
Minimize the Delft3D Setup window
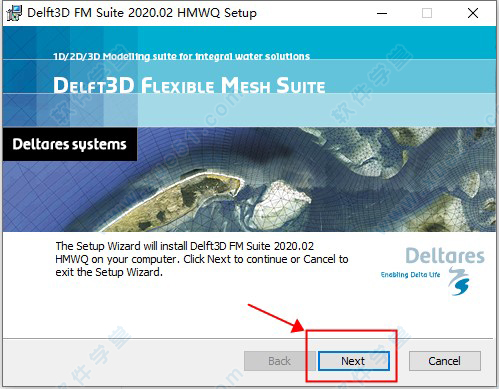click(382, 13)
